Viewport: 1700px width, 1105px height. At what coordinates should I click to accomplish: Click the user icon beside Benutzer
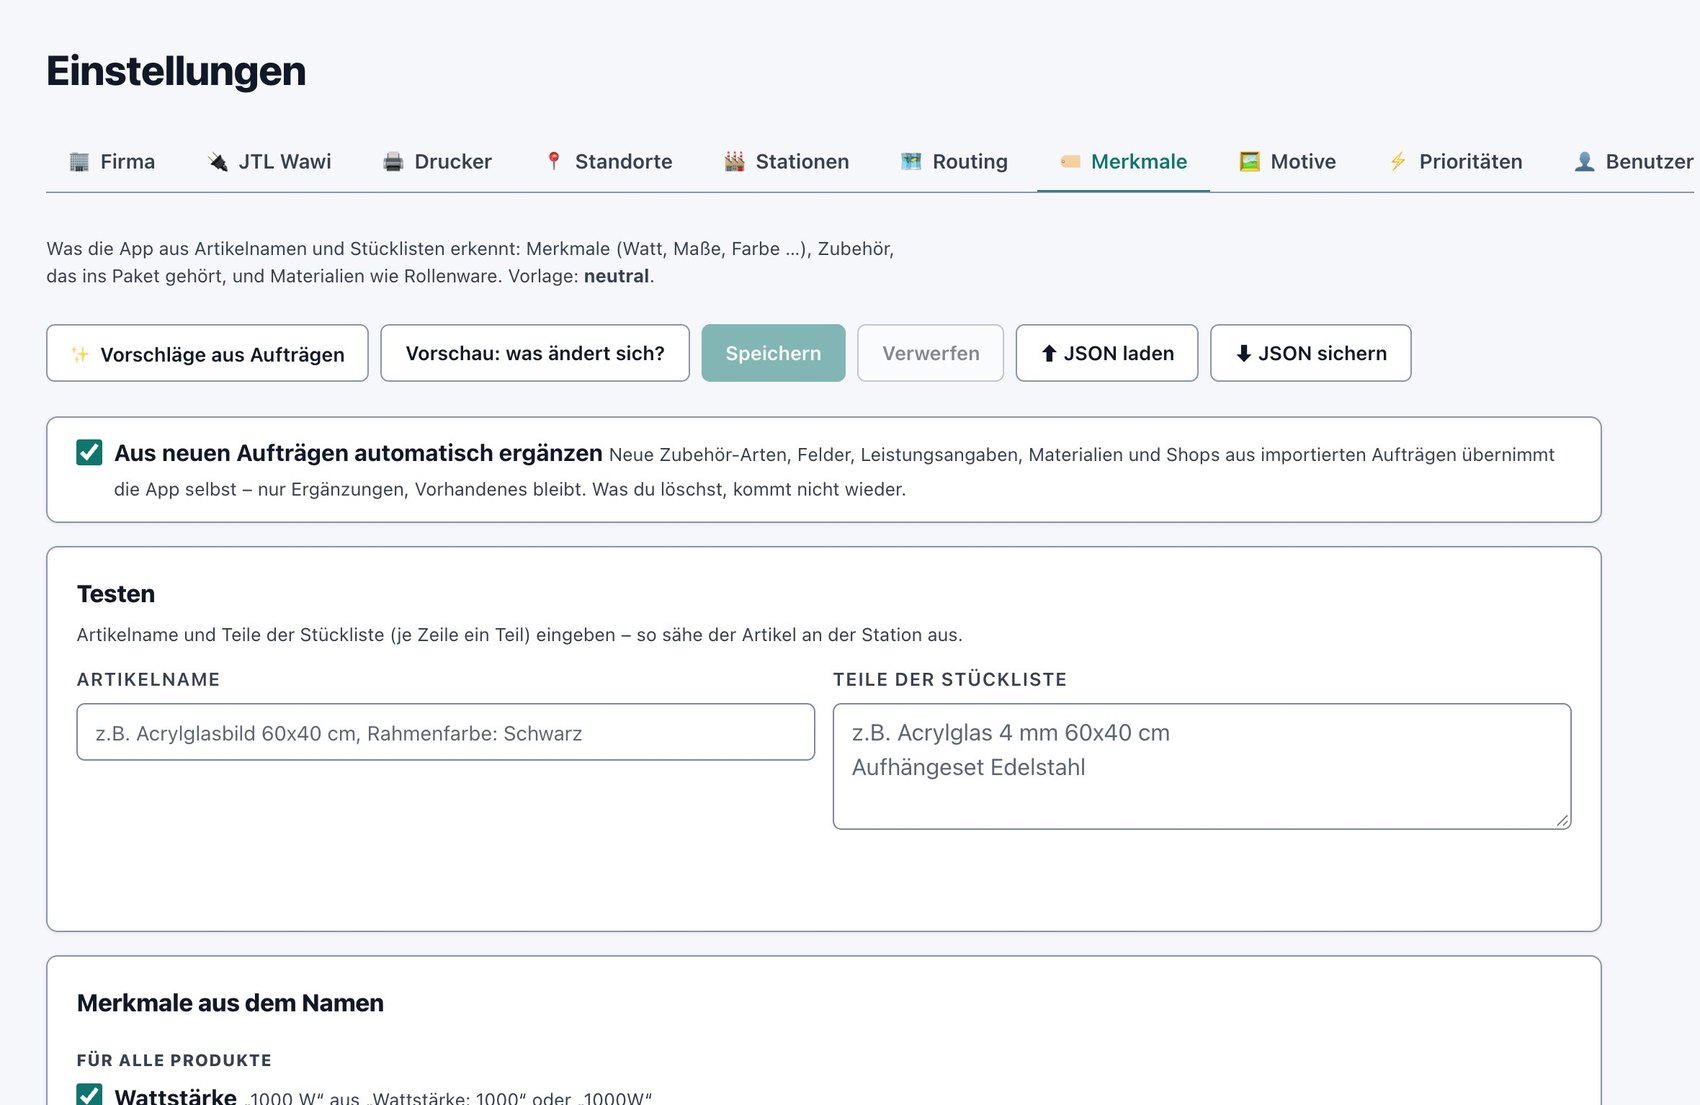coord(1584,162)
